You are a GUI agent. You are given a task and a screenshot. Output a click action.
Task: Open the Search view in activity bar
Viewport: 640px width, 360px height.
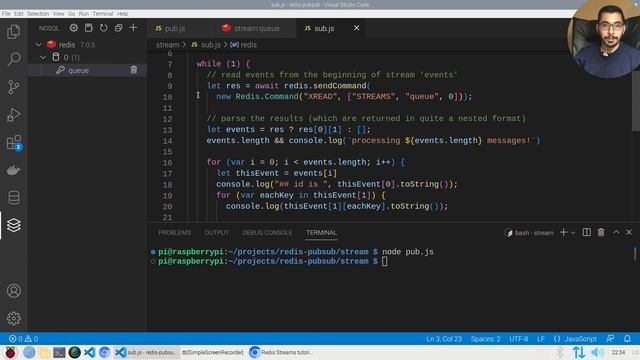(x=13, y=59)
